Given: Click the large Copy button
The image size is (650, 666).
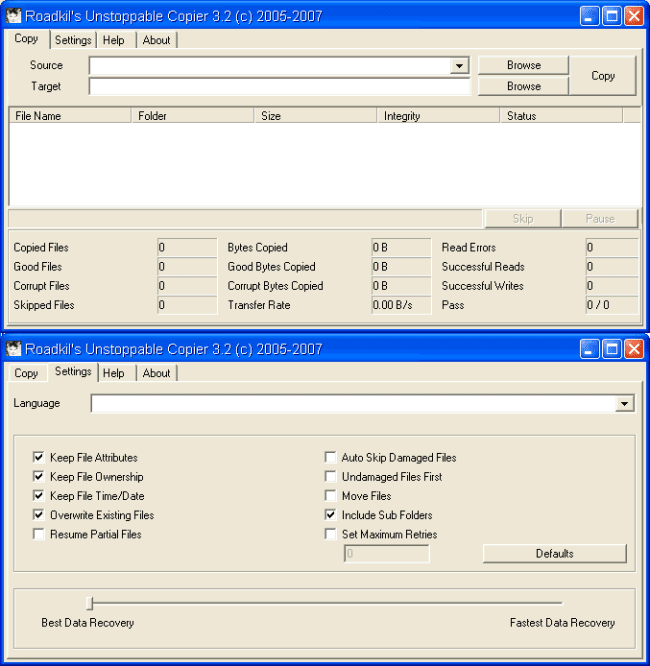Looking at the screenshot, I should pos(603,76).
